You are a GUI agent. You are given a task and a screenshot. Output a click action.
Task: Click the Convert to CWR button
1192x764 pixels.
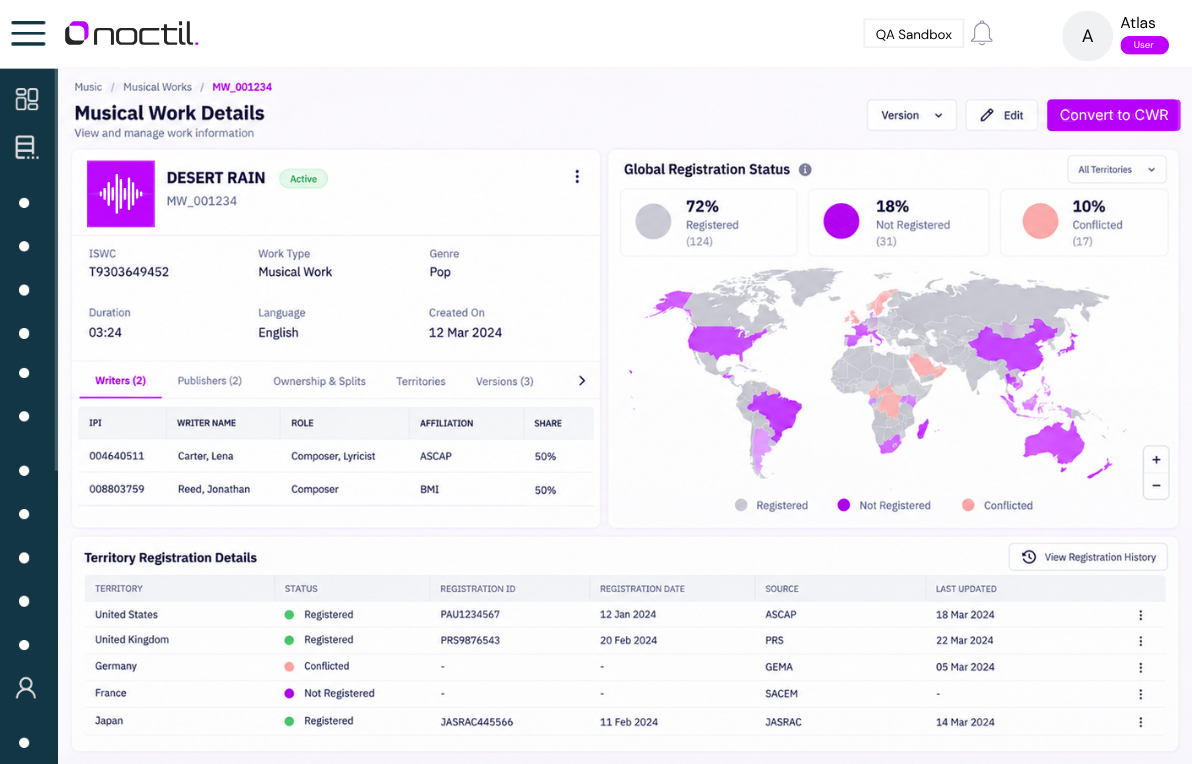(x=1114, y=115)
